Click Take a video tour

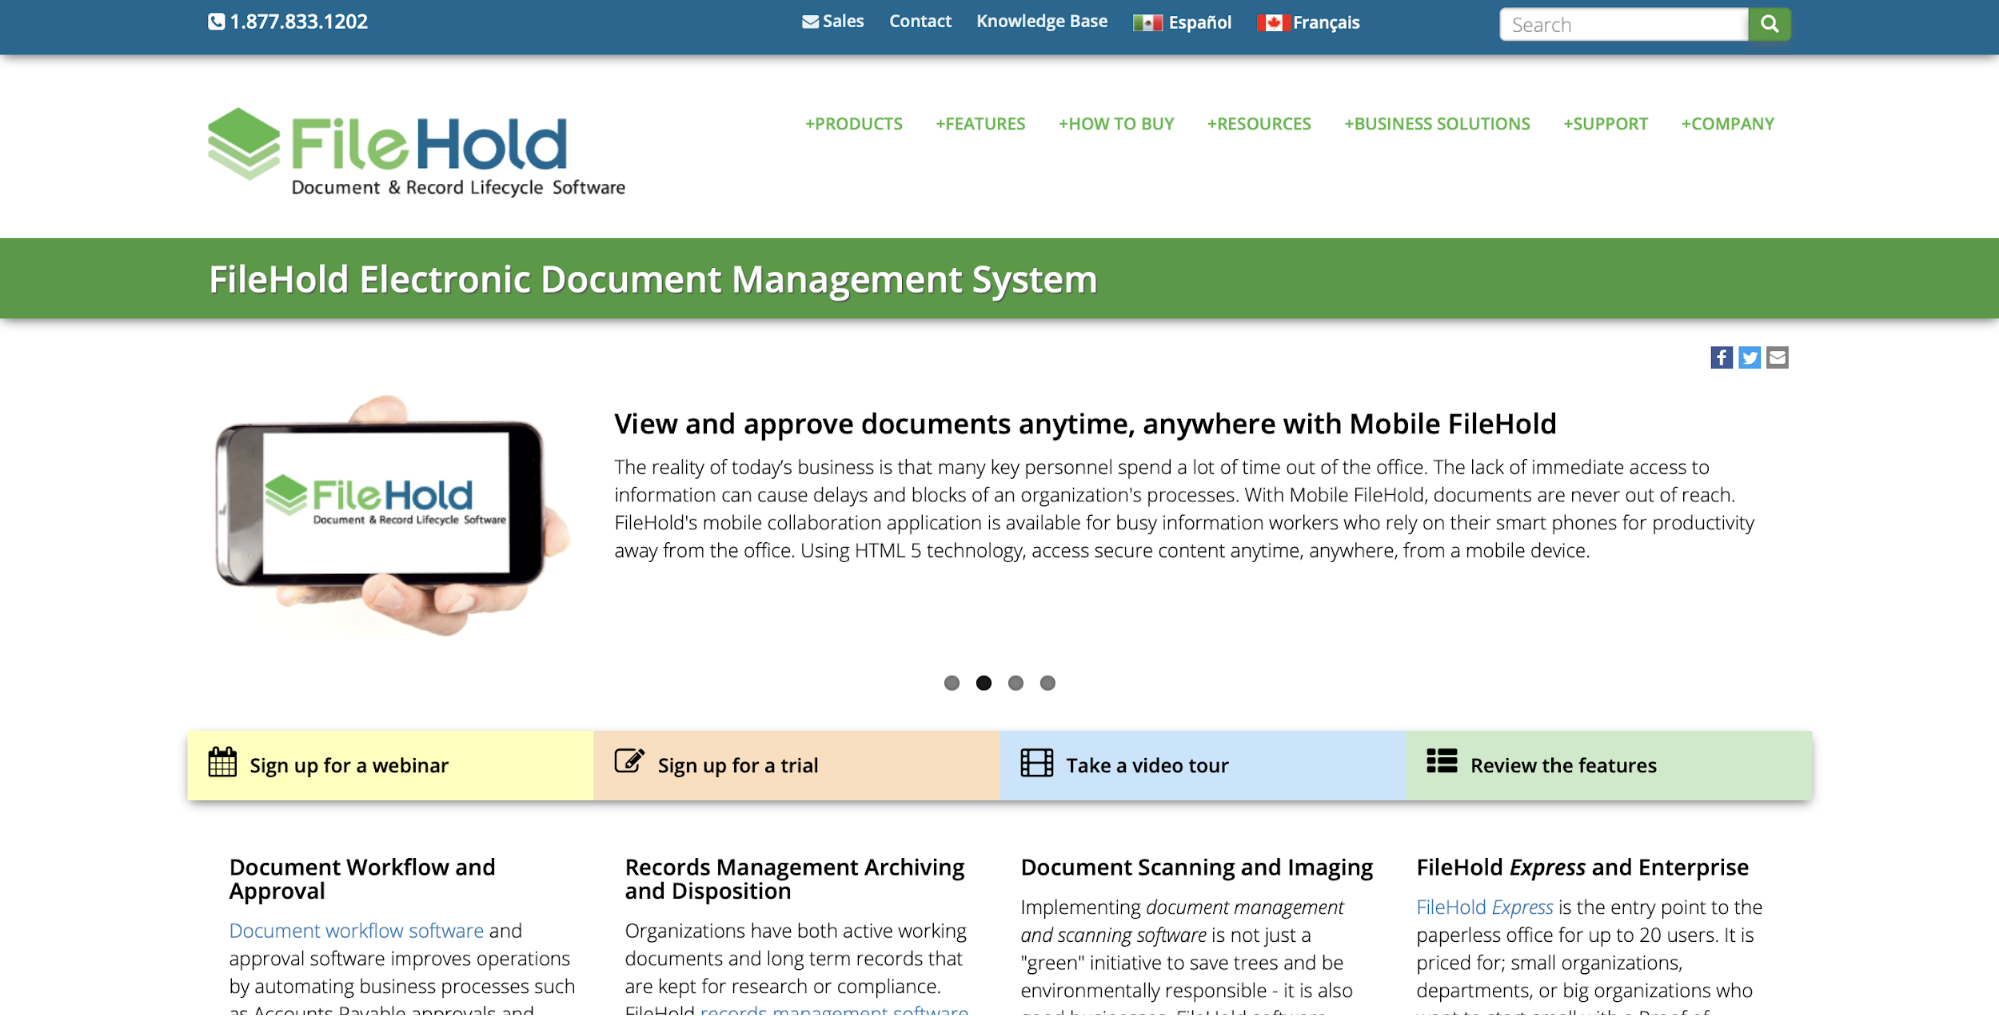point(1202,765)
